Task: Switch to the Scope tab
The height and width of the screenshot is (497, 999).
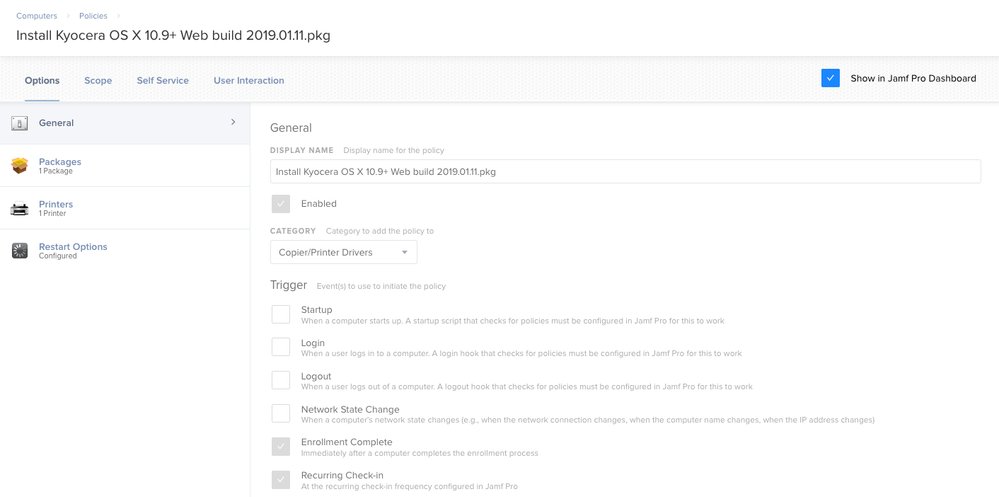Action: click(x=98, y=80)
